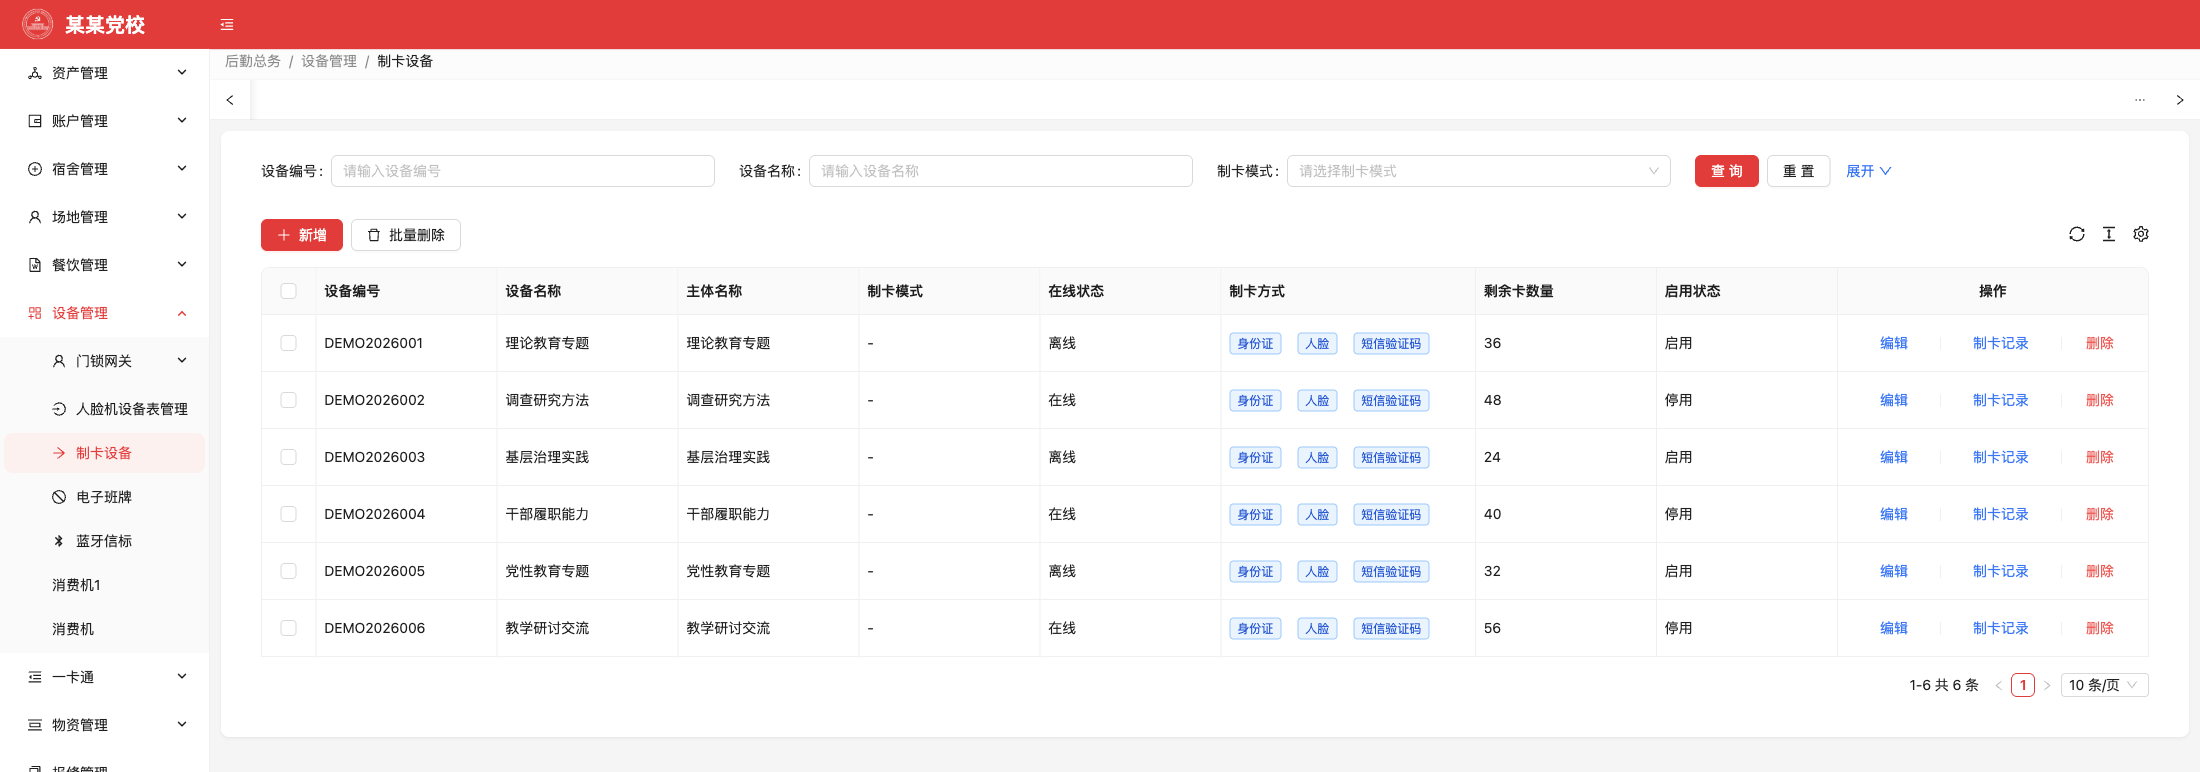
Task: Open the 场地管理 menu
Action: 104,217
